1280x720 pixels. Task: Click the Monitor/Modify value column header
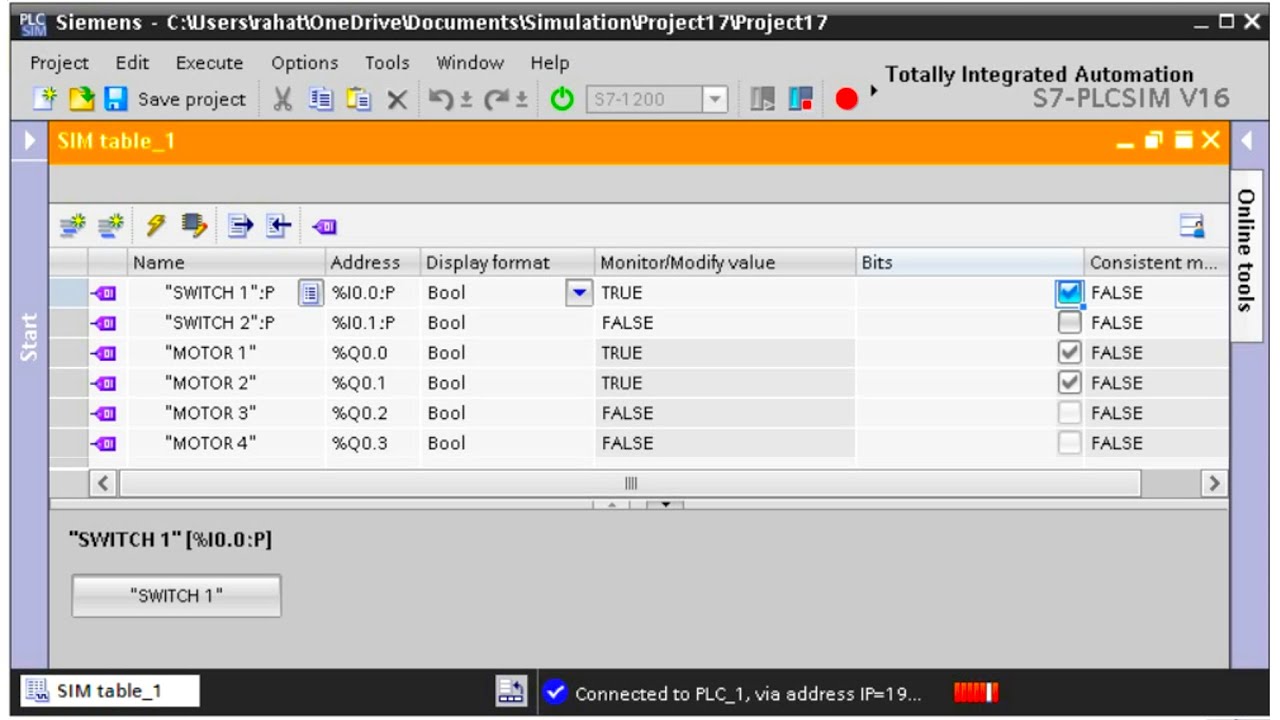tap(725, 263)
